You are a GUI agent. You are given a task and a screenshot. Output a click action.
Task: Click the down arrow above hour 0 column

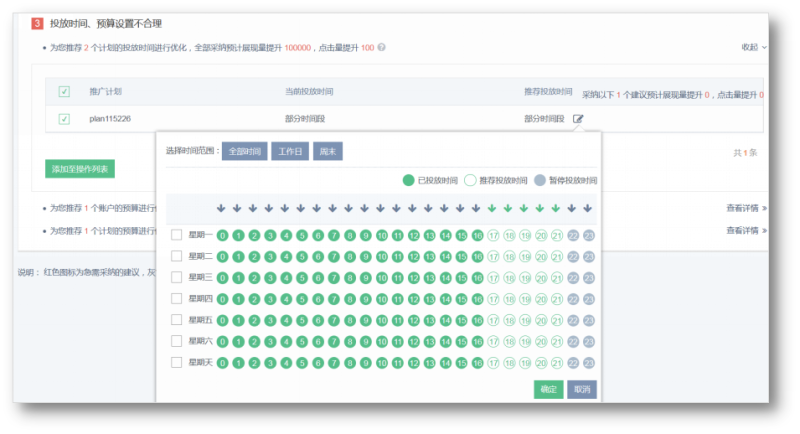(221, 208)
